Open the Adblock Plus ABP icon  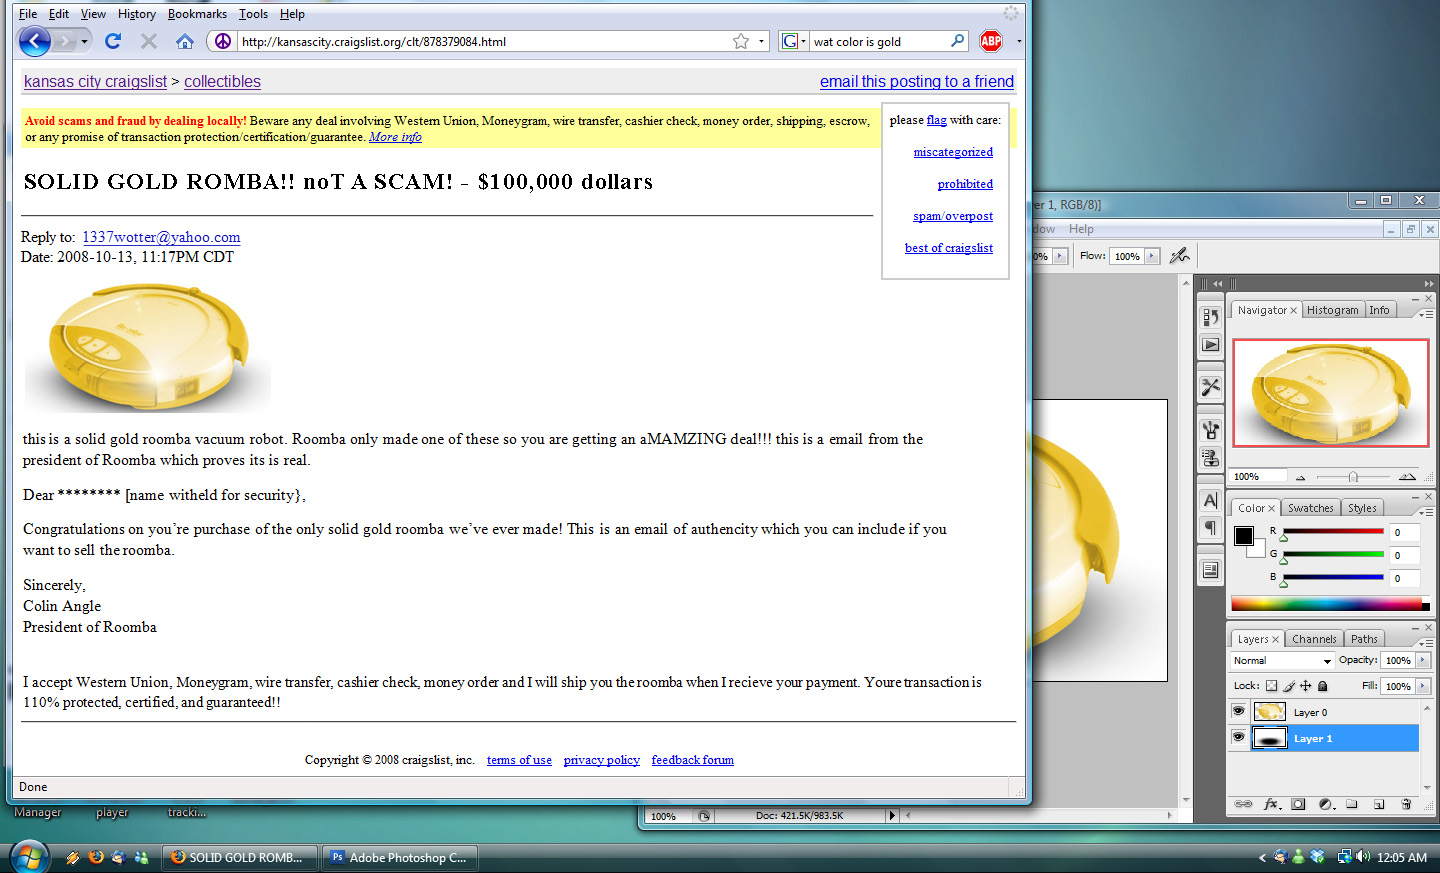pos(991,41)
